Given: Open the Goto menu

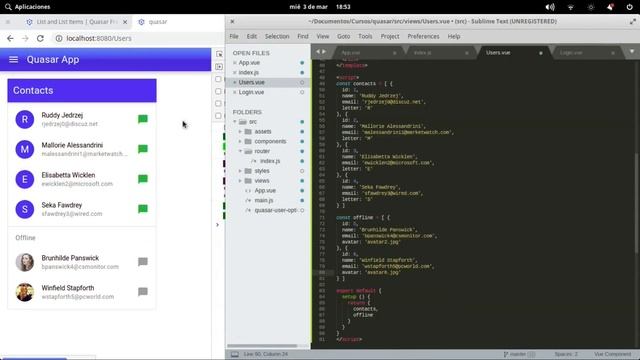Looking at the screenshot, I should click(344, 36).
